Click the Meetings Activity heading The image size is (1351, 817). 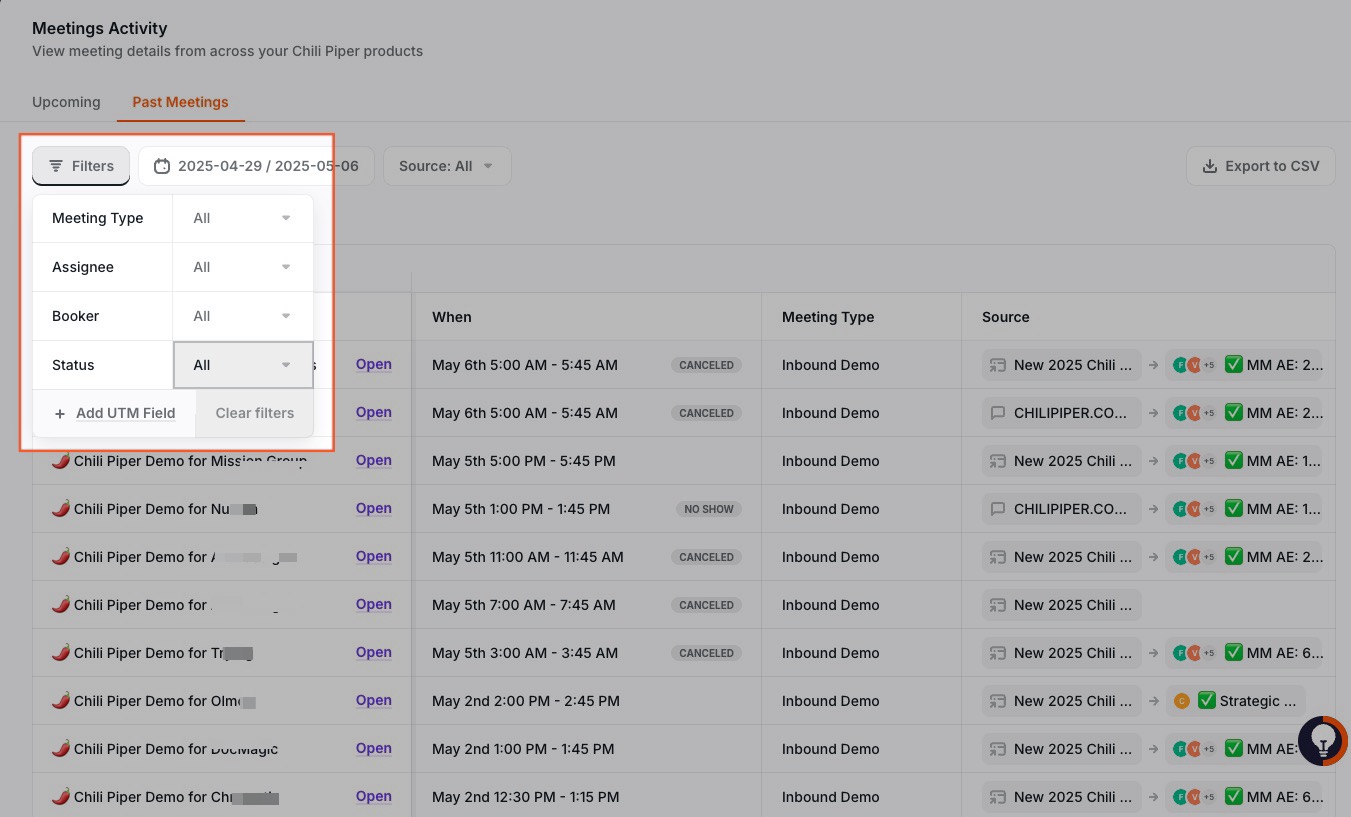point(100,28)
